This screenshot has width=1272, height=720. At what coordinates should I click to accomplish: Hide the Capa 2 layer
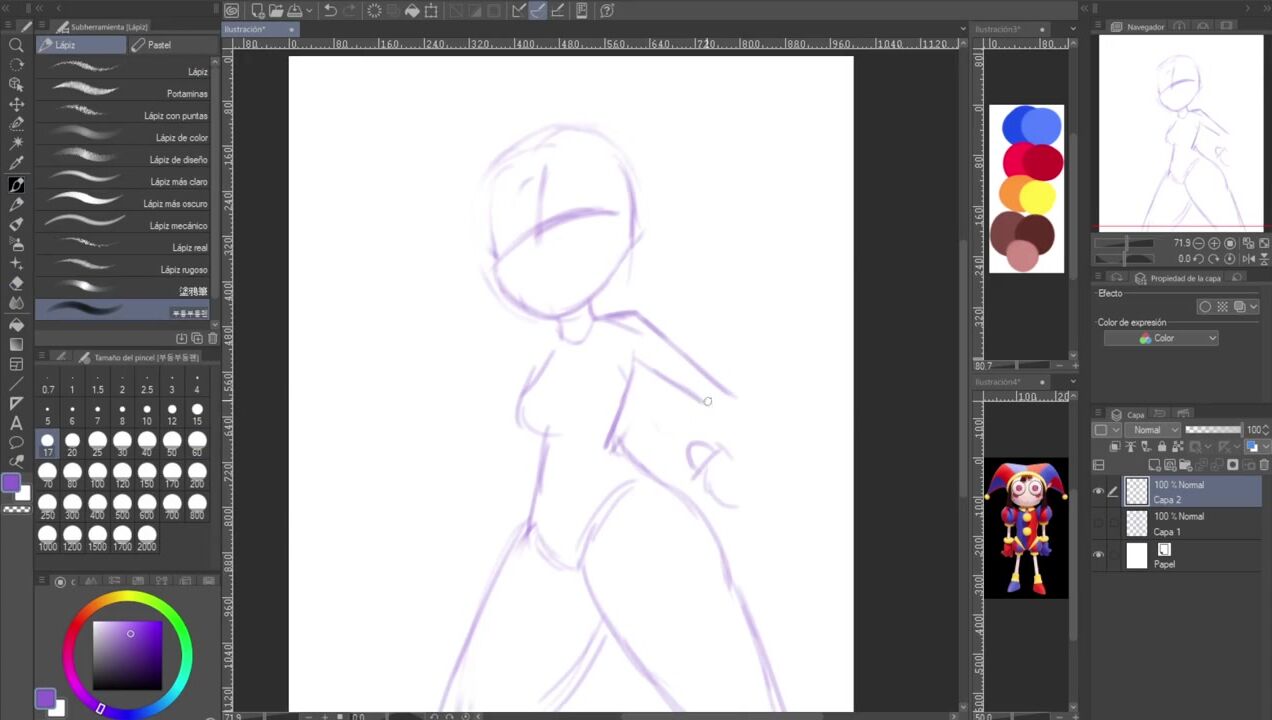1098,491
